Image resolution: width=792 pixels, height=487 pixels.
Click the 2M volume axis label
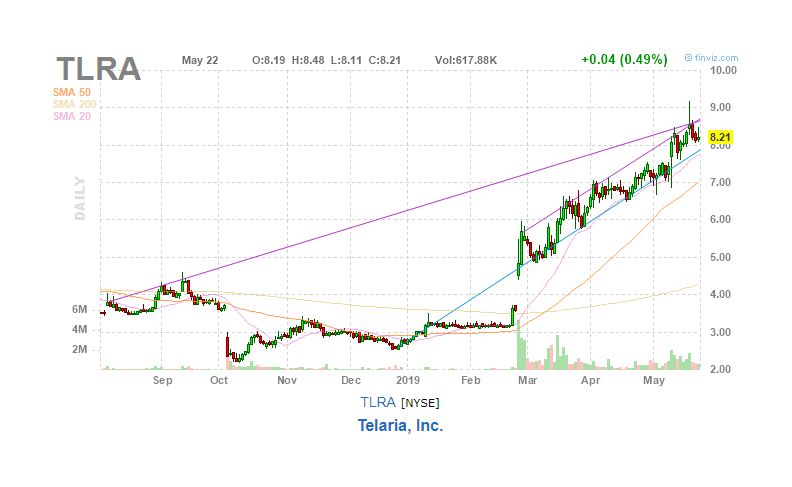tap(79, 350)
